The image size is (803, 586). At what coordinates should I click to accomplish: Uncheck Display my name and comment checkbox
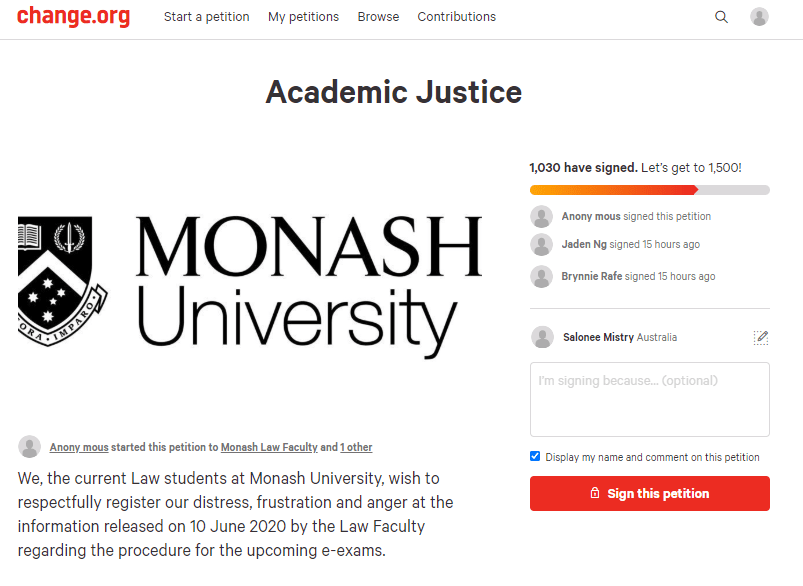coord(535,457)
